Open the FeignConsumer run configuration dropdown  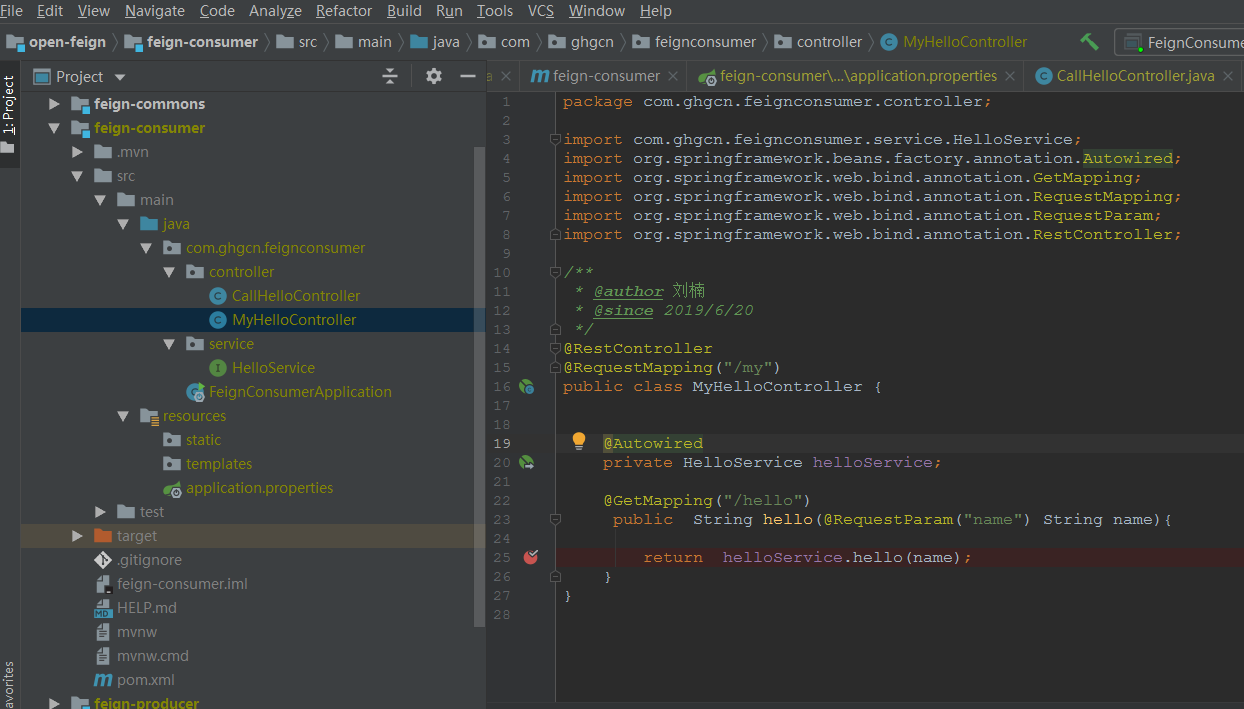coord(1181,42)
